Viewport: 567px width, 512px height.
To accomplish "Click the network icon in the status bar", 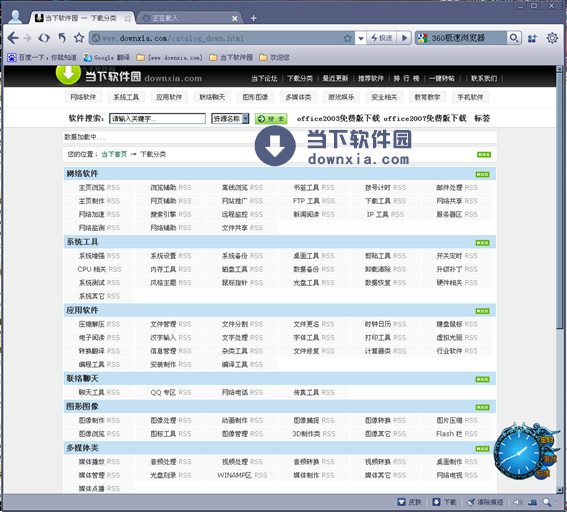I will coord(532,502).
